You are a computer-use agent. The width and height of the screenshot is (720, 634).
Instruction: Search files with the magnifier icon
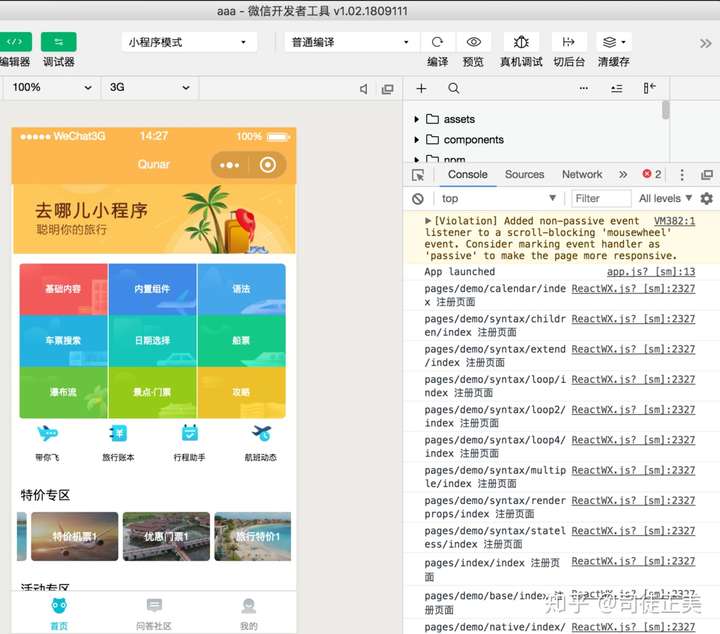tap(454, 88)
